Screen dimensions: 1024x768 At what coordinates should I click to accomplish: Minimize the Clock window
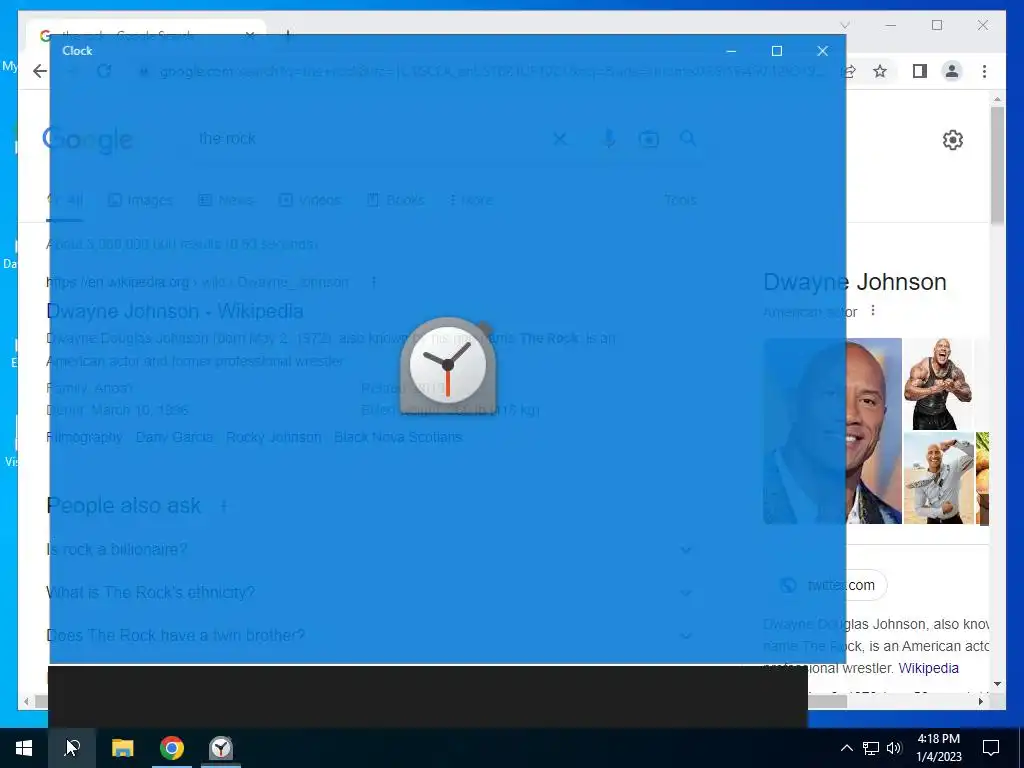click(x=731, y=51)
